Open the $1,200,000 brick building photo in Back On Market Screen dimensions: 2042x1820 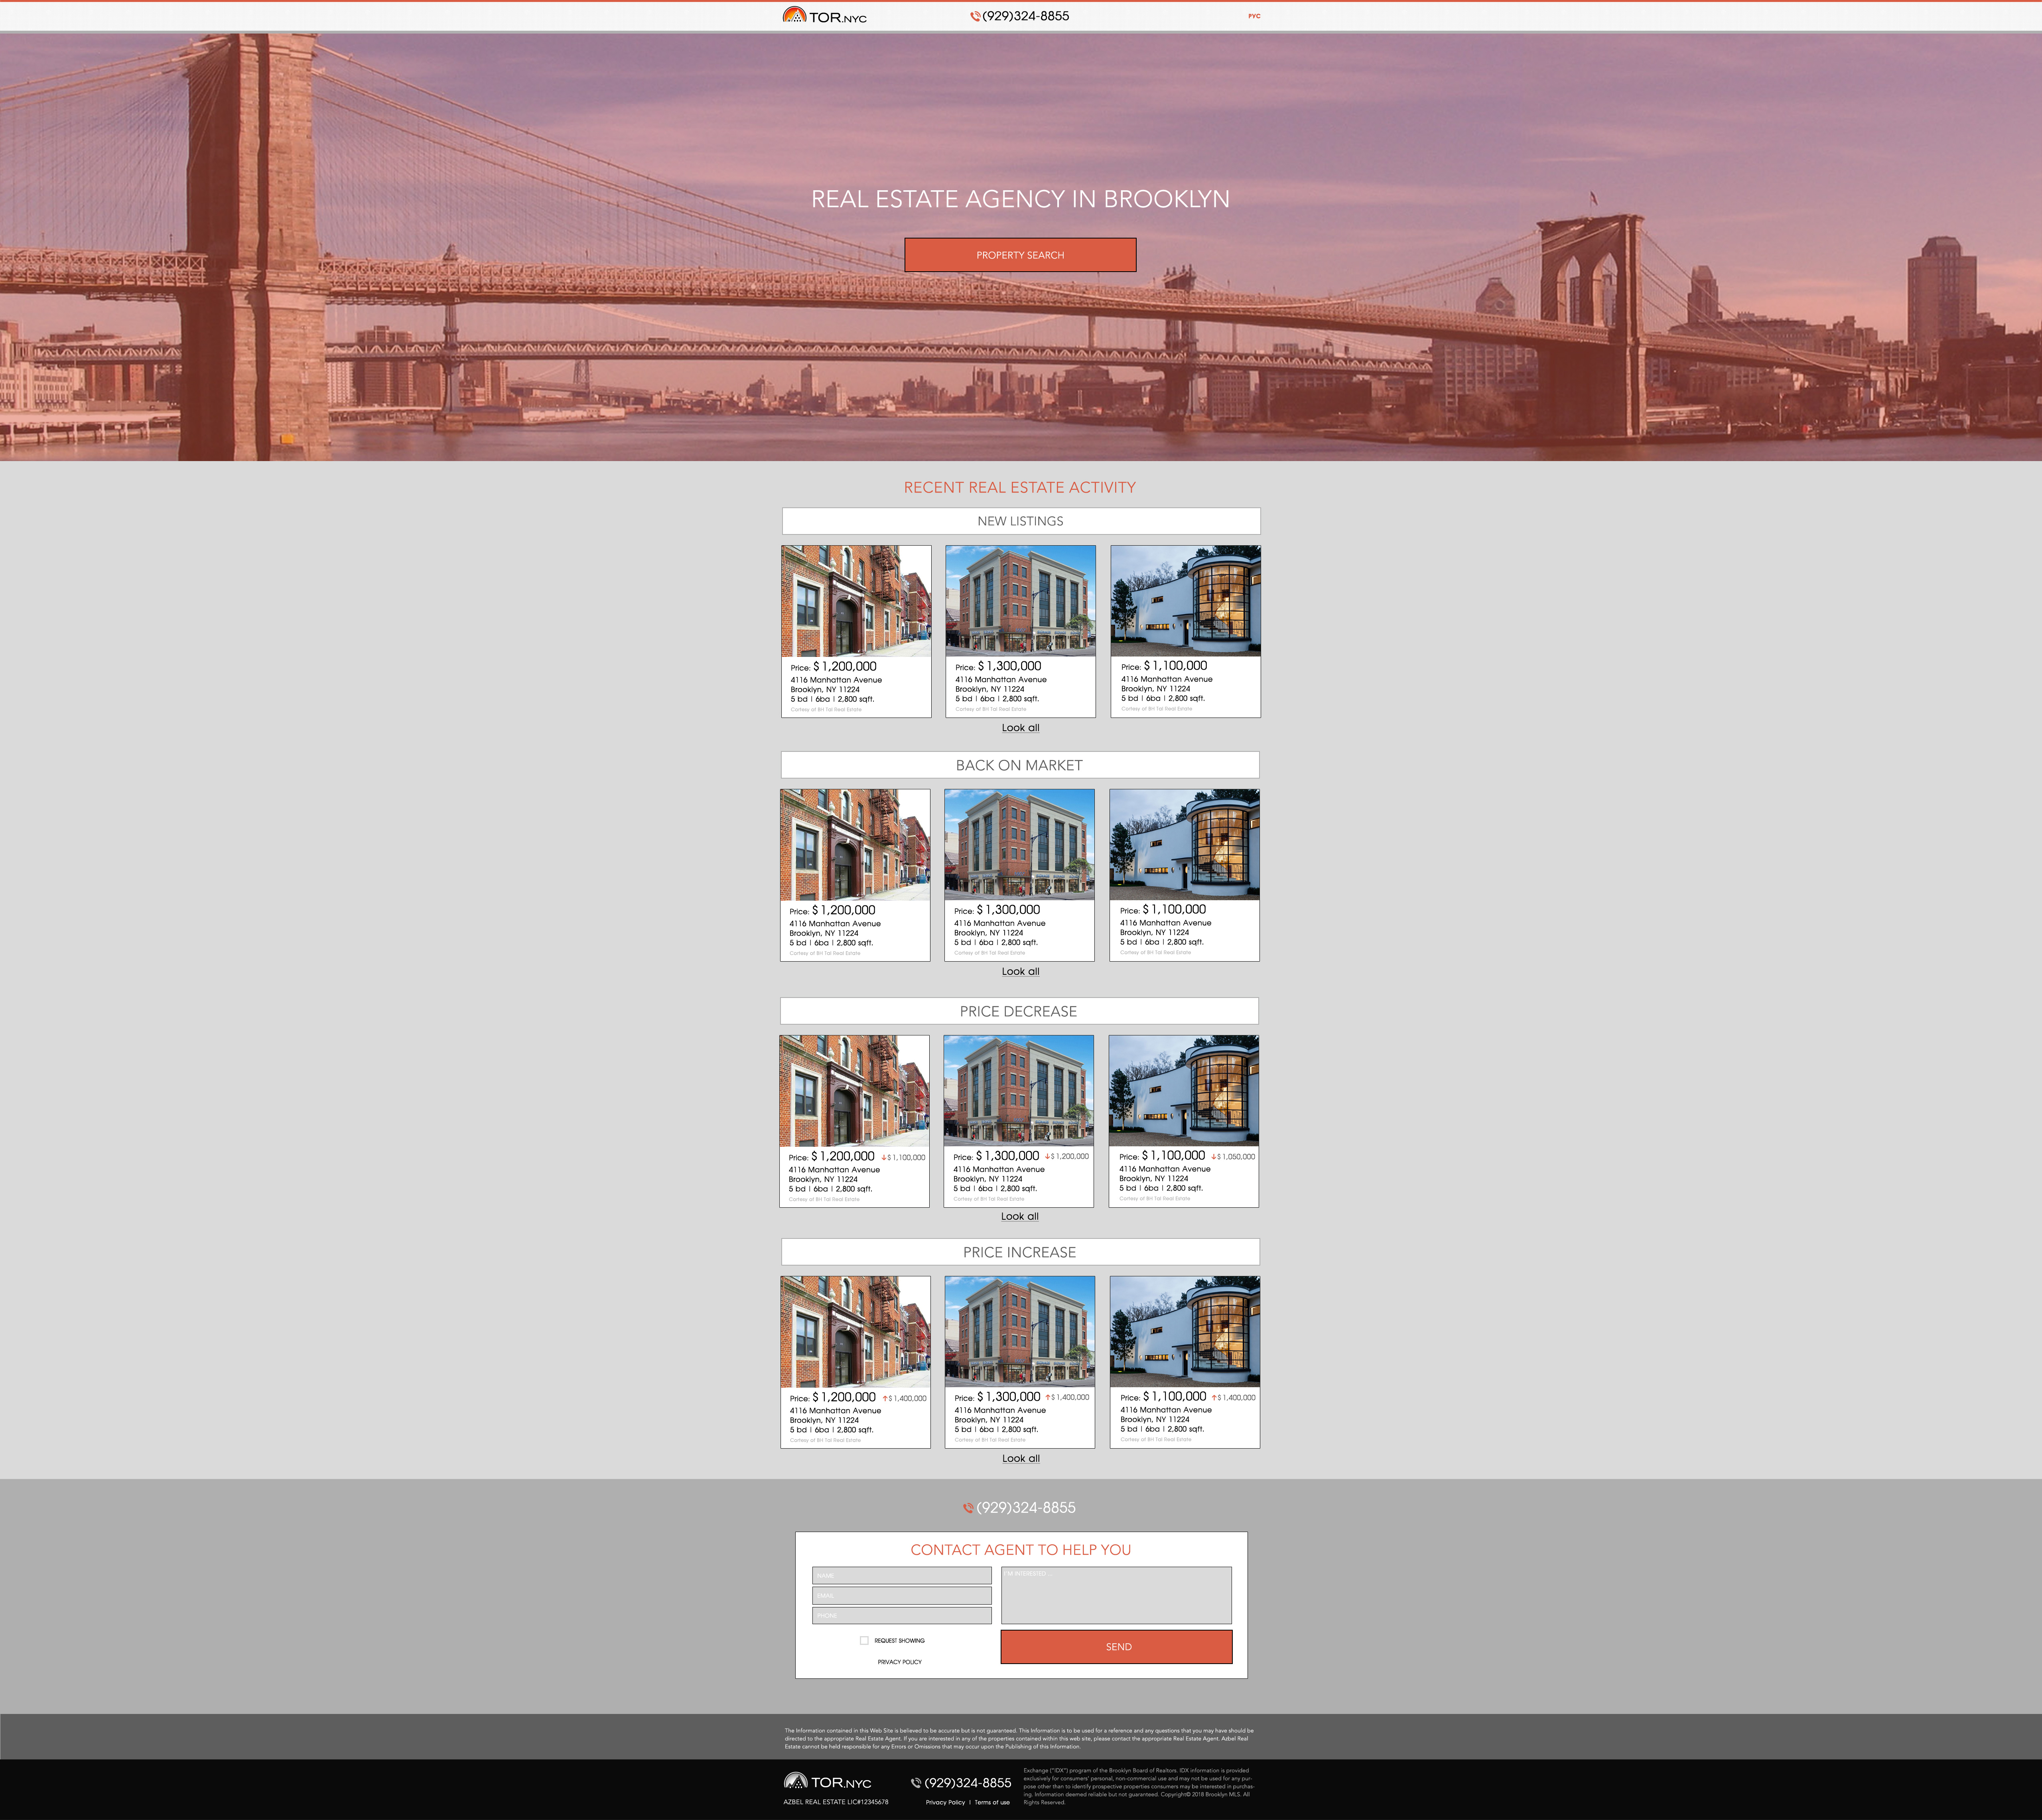tap(855, 845)
